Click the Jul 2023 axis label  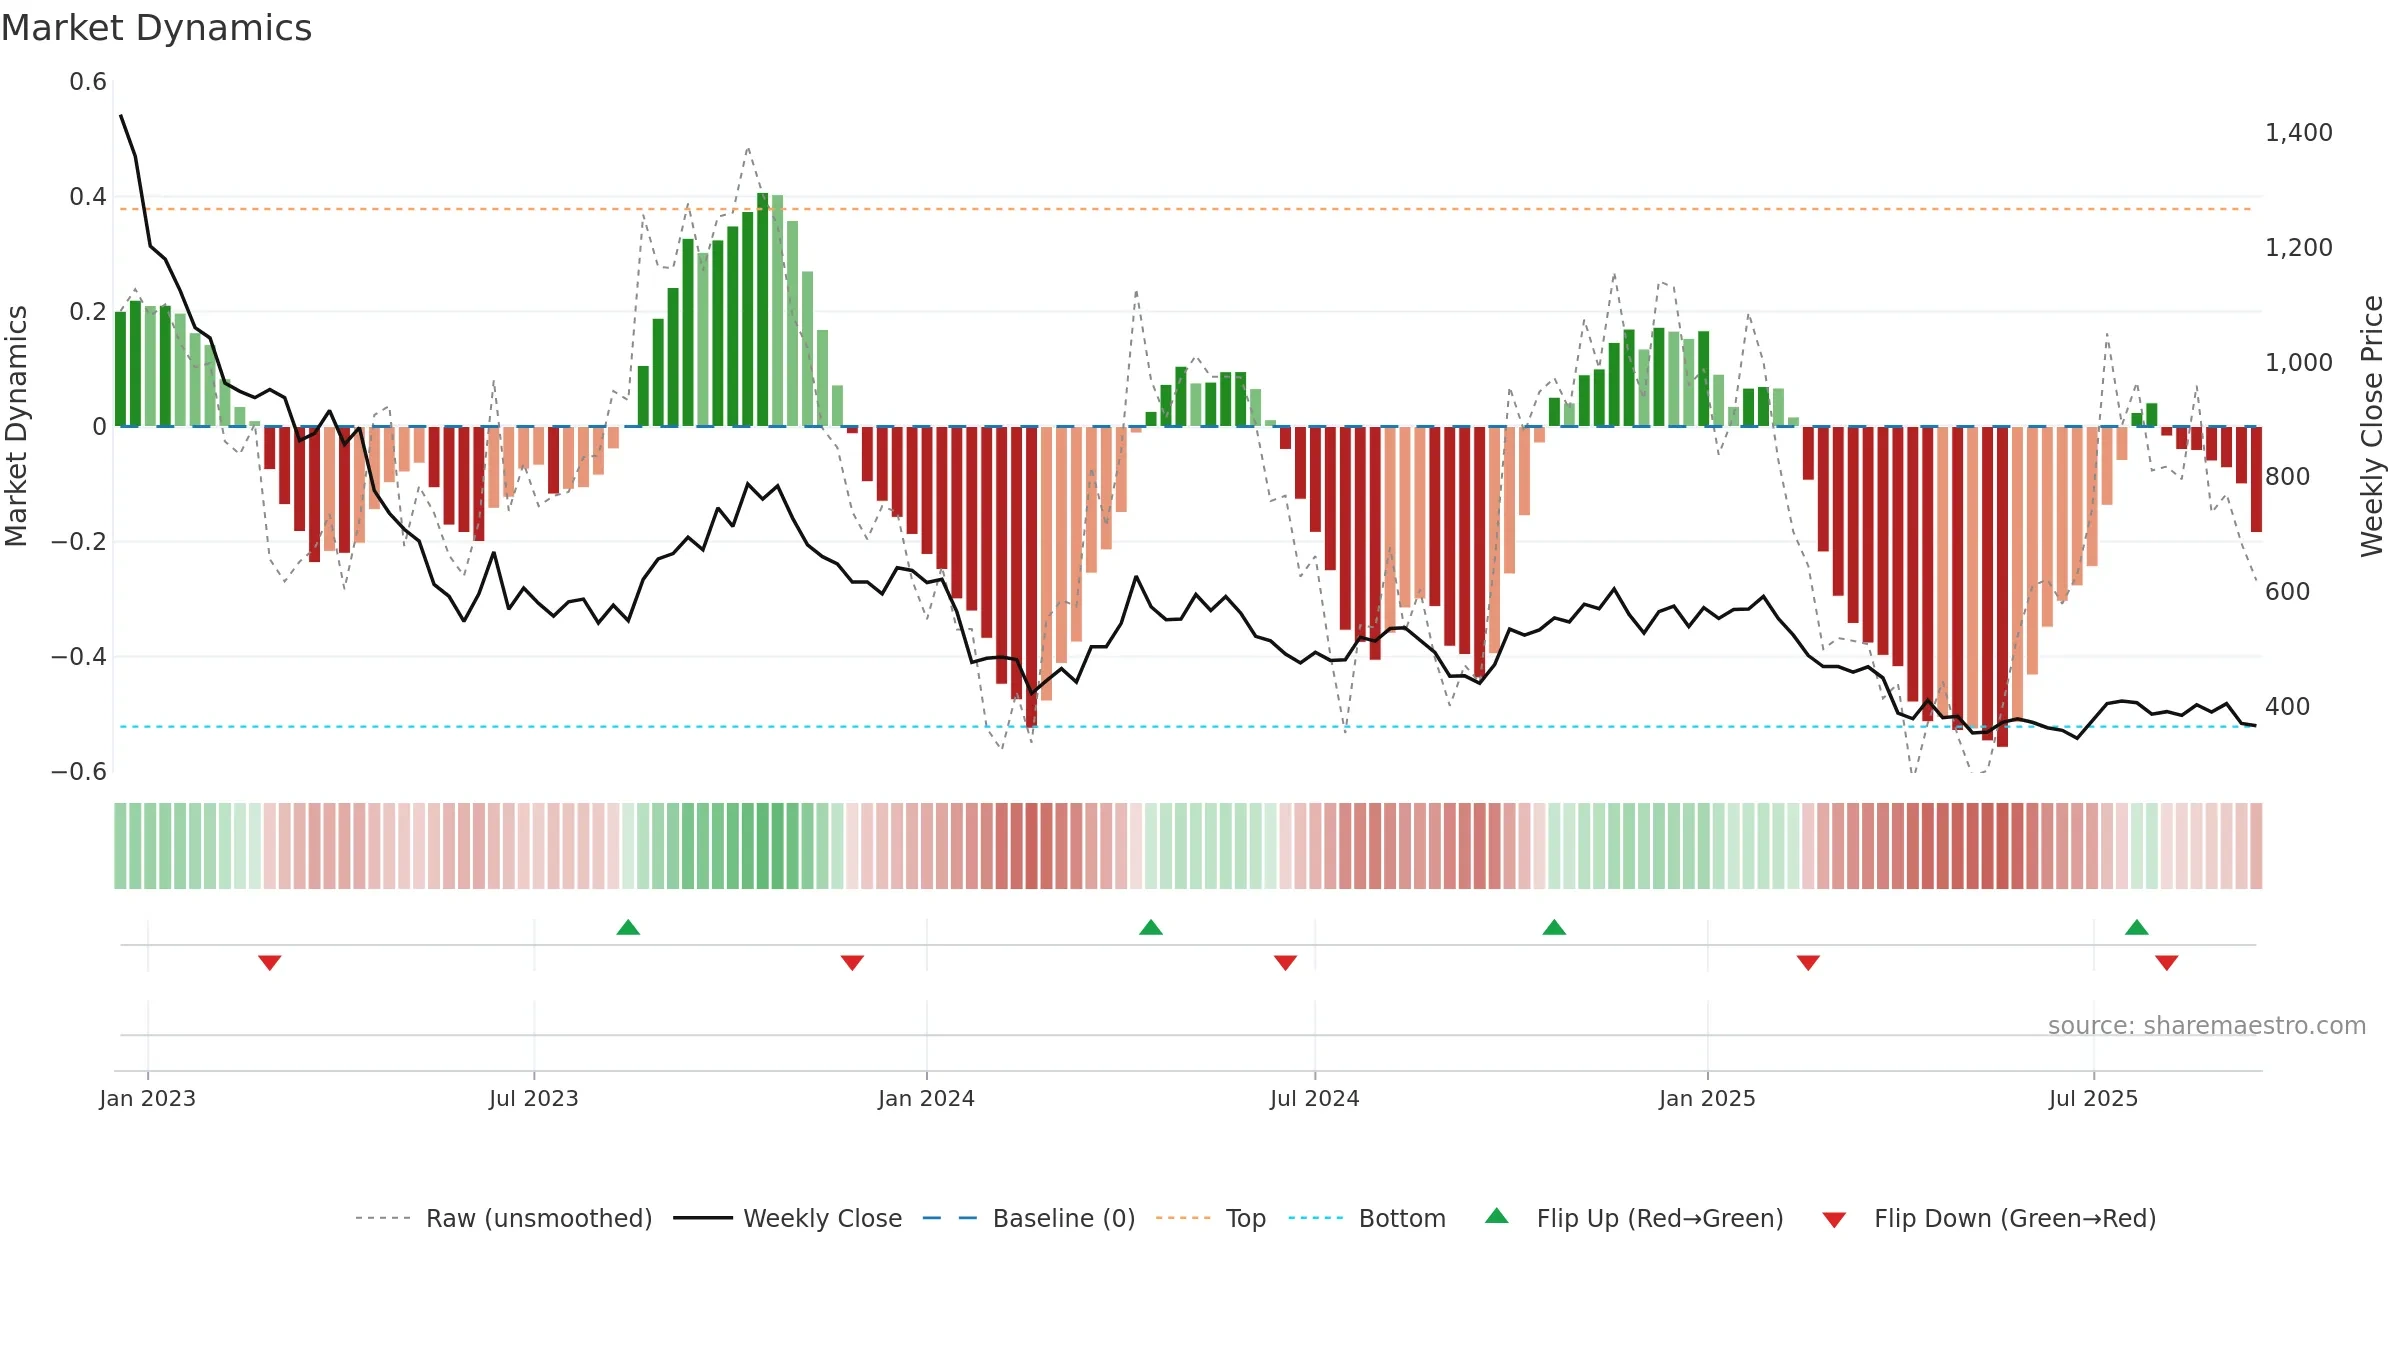534,1098
